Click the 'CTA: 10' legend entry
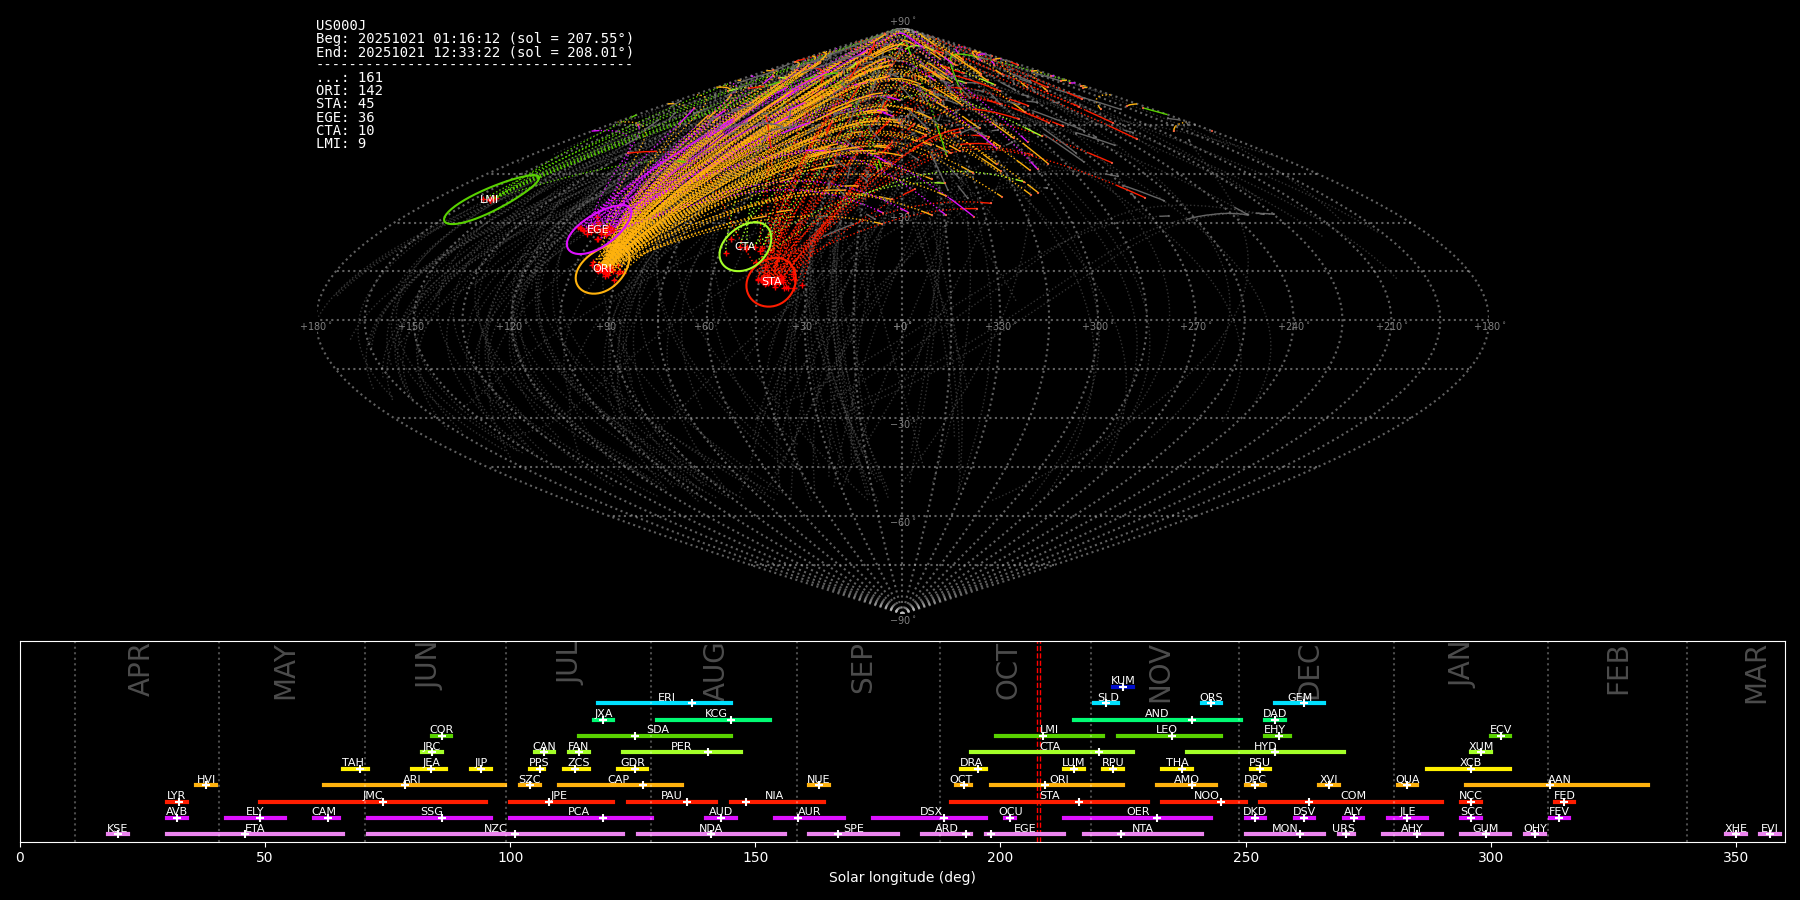This screenshot has width=1800, height=900. [x=345, y=131]
